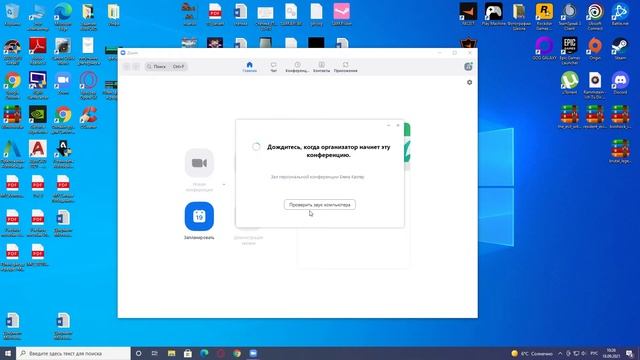640x360 pixels.
Task: Click the Schedule calendar button in Zoom
Action: (199, 216)
